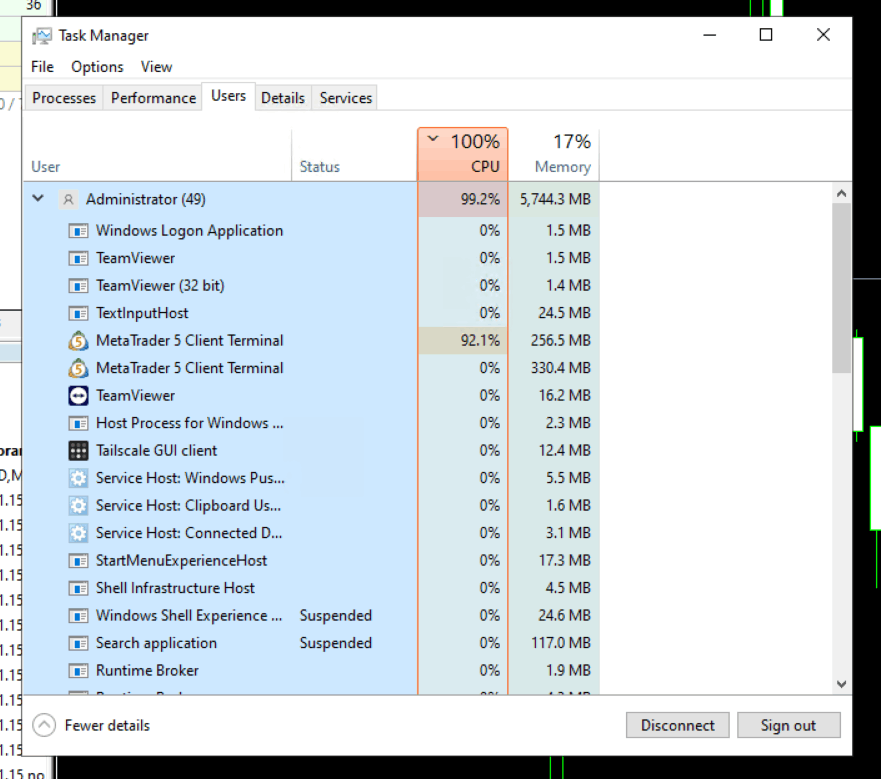Click the Task Manager title bar icon
Viewport: 881px width, 779px height.
42,36
